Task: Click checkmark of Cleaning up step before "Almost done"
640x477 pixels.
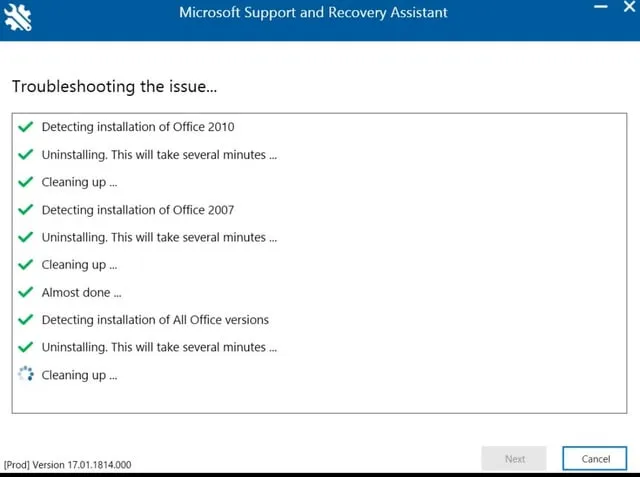Action: click(x=26, y=265)
